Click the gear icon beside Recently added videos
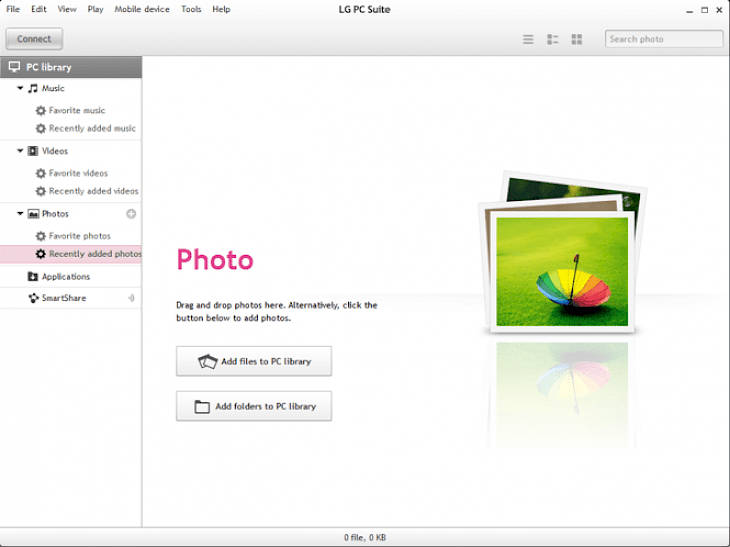The width and height of the screenshot is (730, 547). click(x=41, y=191)
